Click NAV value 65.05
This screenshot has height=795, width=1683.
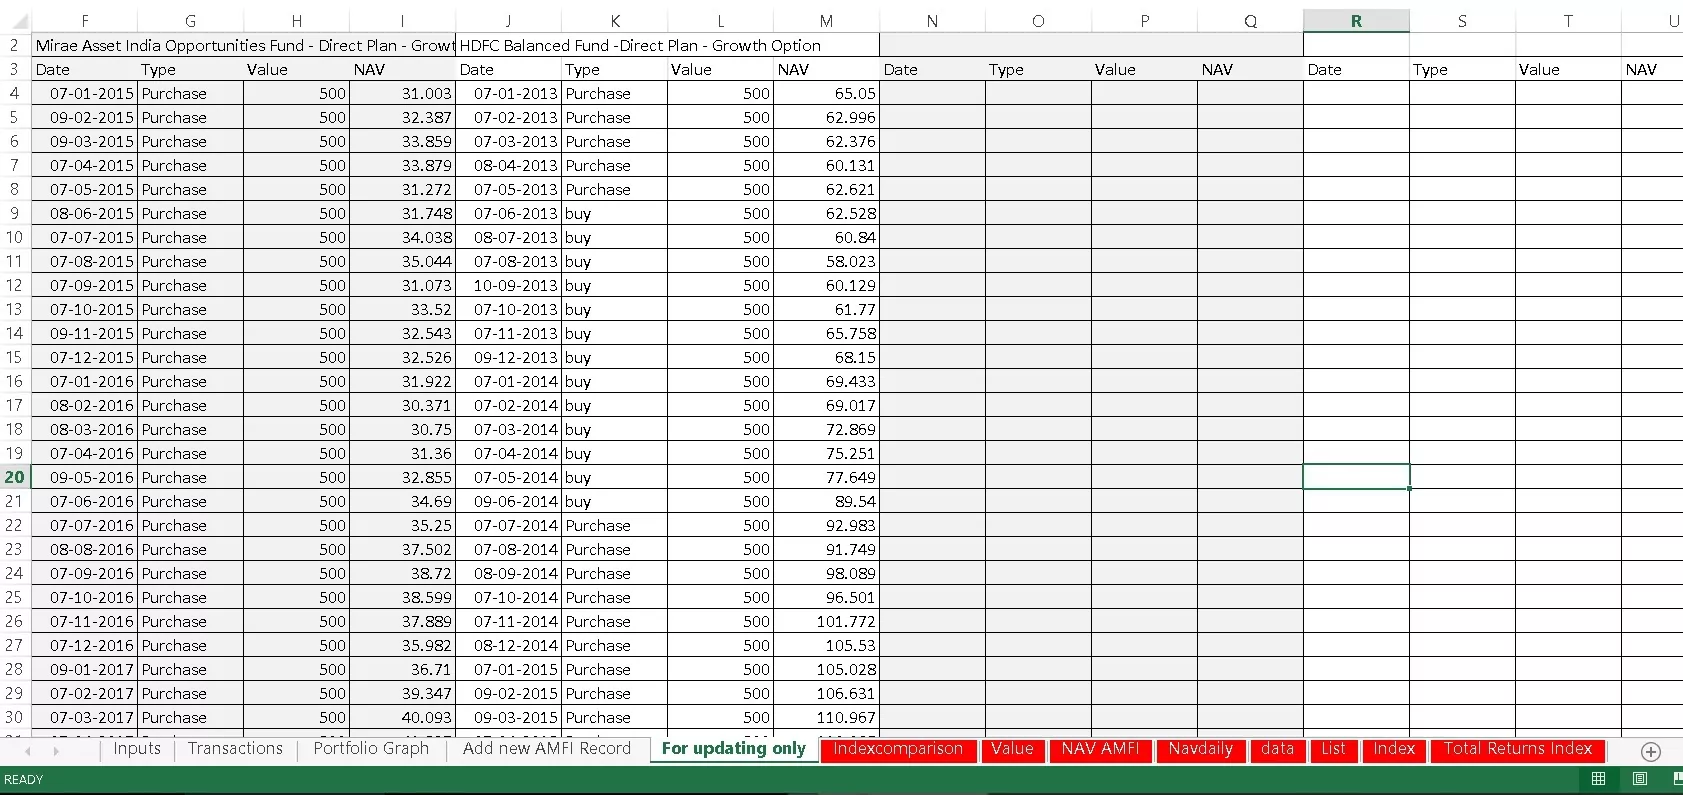826,93
